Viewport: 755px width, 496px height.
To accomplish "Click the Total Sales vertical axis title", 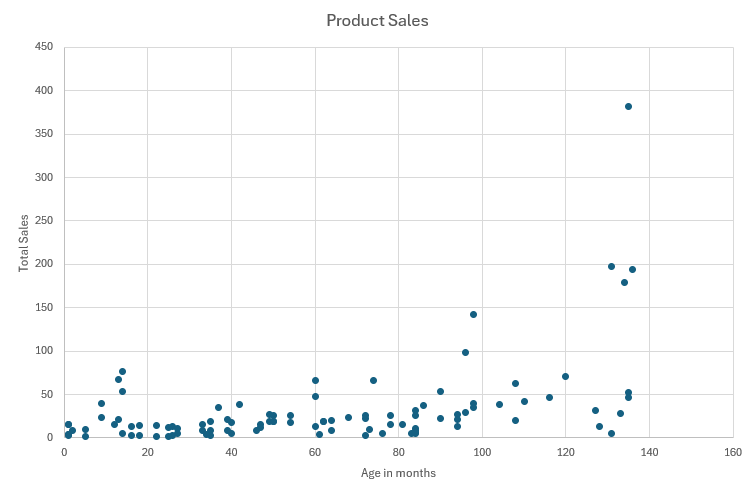I will pos(24,241).
